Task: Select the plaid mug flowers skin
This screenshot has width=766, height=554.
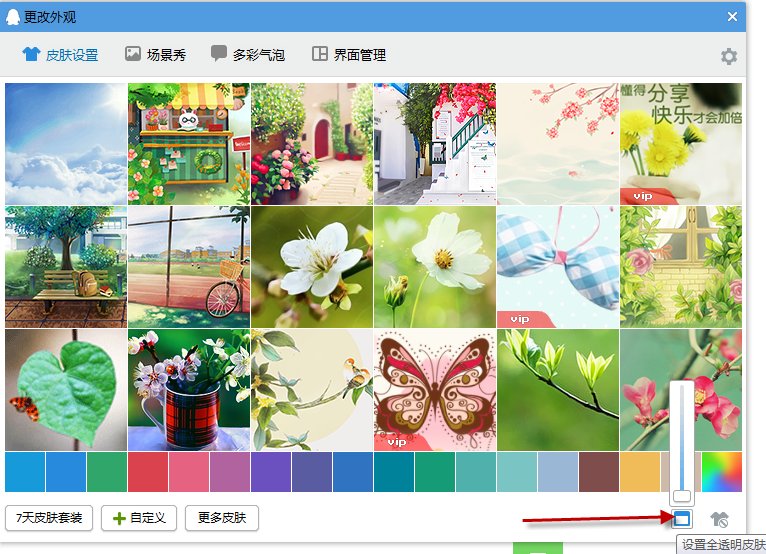Action: (x=189, y=390)
